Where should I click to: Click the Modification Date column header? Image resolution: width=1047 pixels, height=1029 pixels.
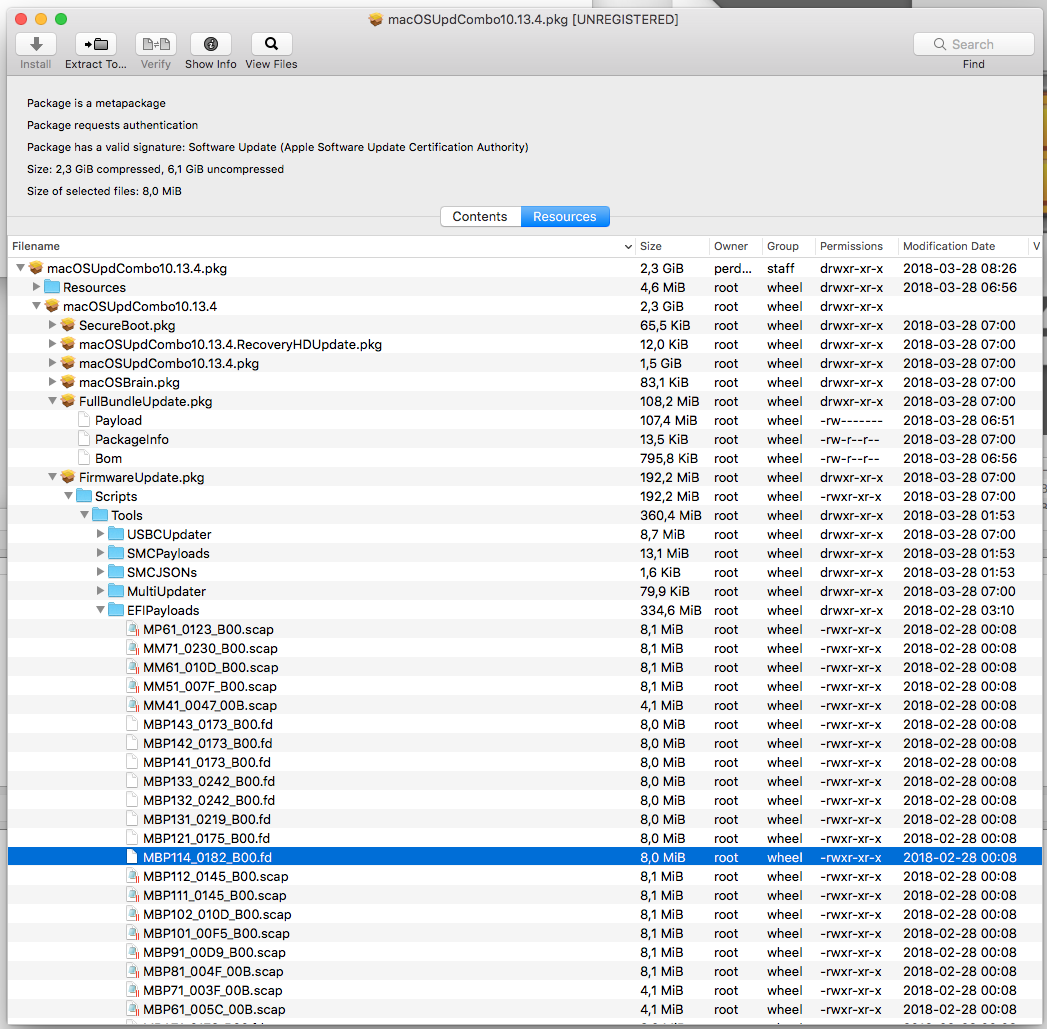coord(949,246)
